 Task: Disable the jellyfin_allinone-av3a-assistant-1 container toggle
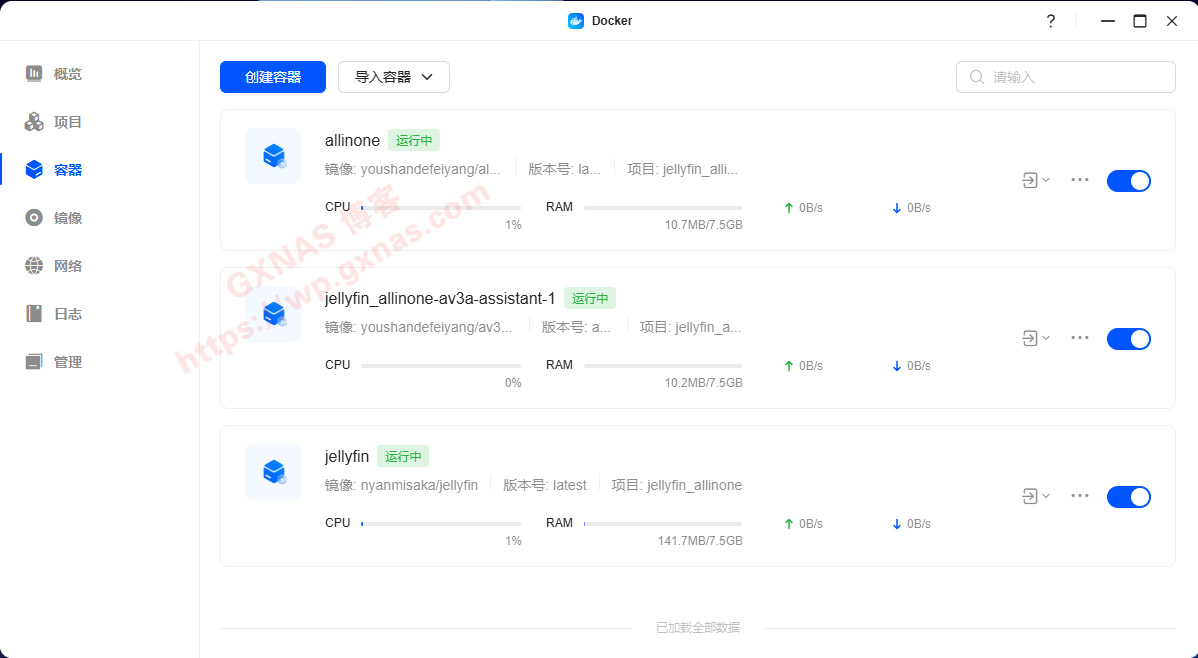1128,339
